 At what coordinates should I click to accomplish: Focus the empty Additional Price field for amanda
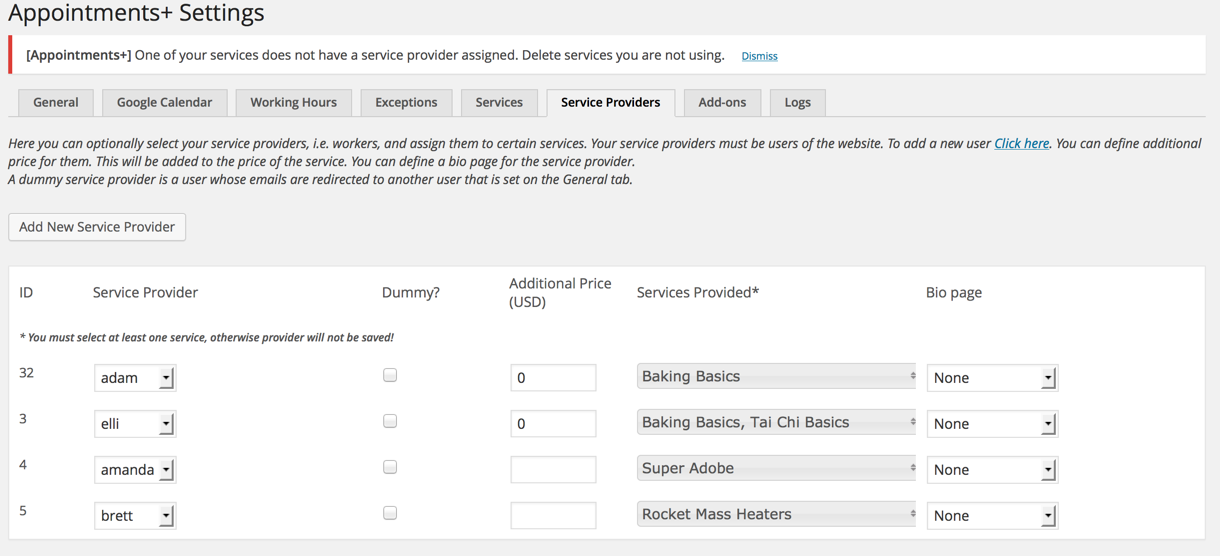point(553,470)
